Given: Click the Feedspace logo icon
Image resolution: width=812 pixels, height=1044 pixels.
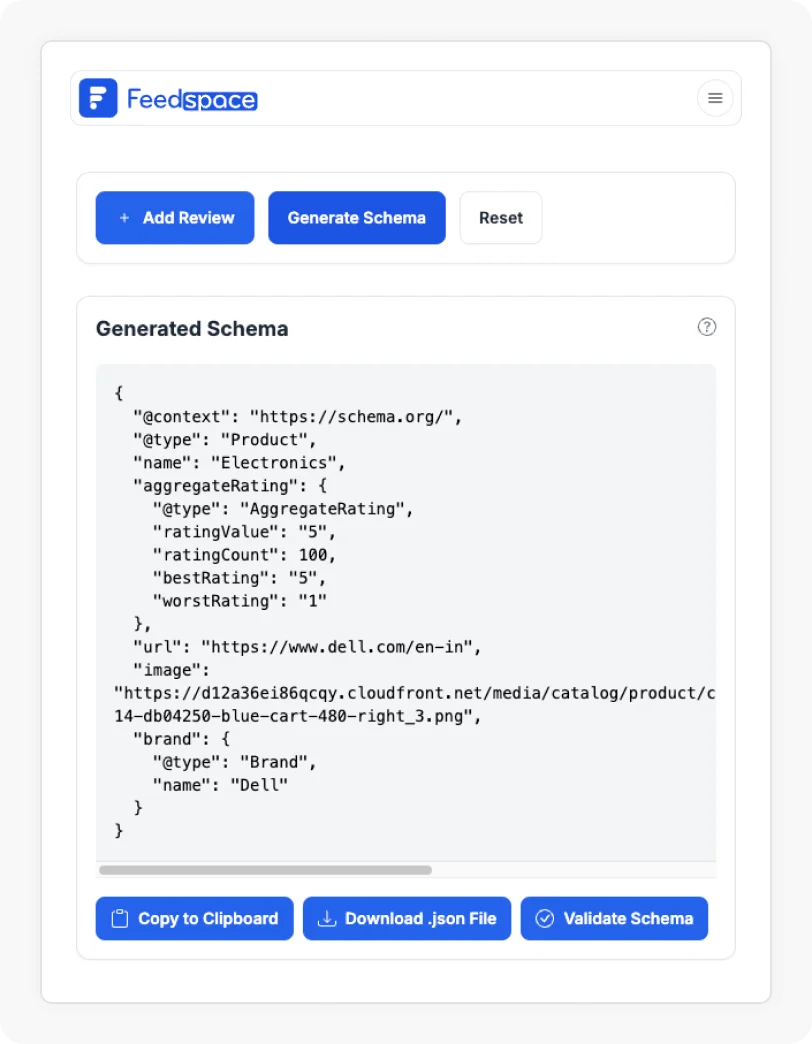Looking at the screenshot, I should point(98,98).
